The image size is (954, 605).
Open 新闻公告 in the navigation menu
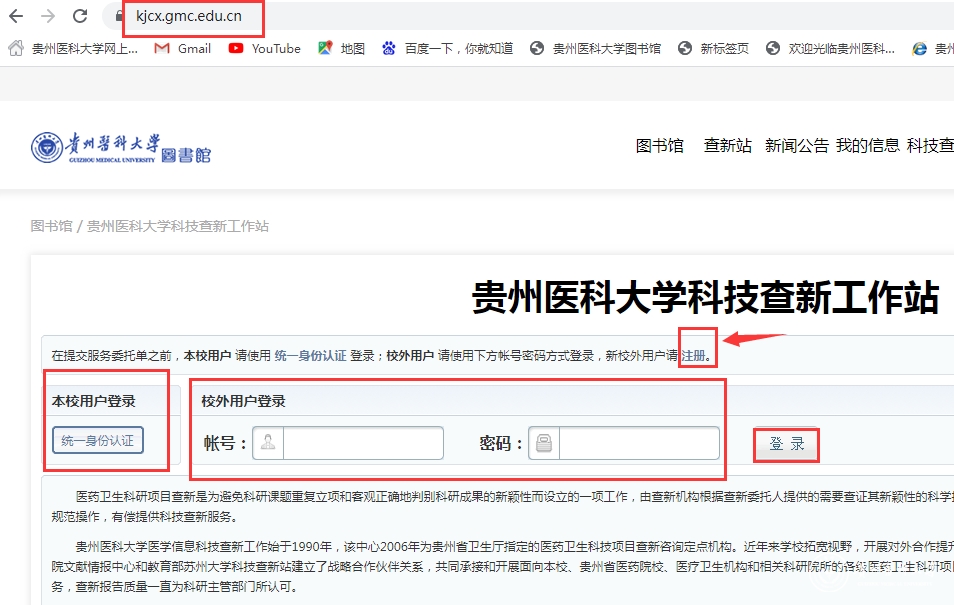796,146
